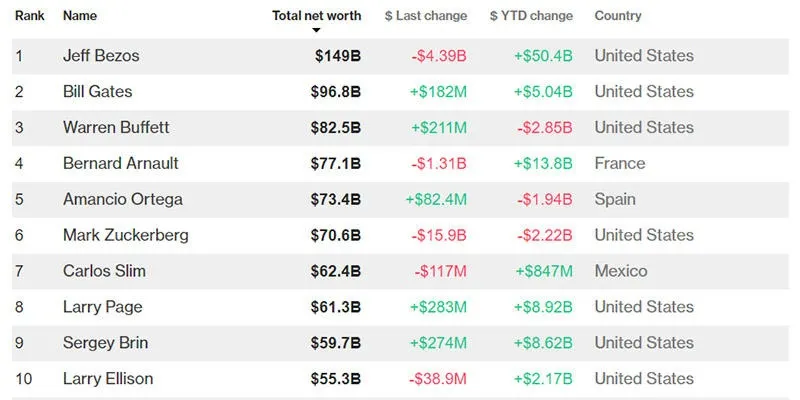800x400 pixels.
Task: Click Carlos Slim's +$847M YTD change
Action: (543, 271)
